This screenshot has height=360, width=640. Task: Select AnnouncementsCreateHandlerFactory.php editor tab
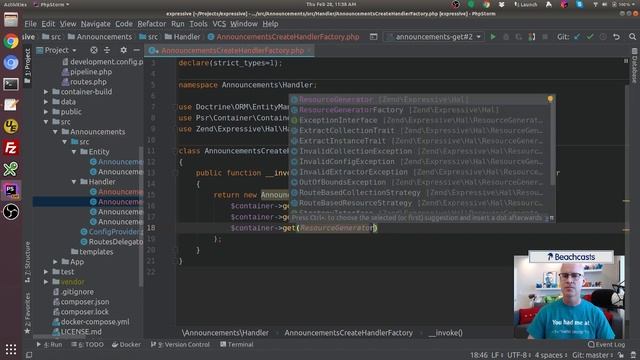click(228, 51)
